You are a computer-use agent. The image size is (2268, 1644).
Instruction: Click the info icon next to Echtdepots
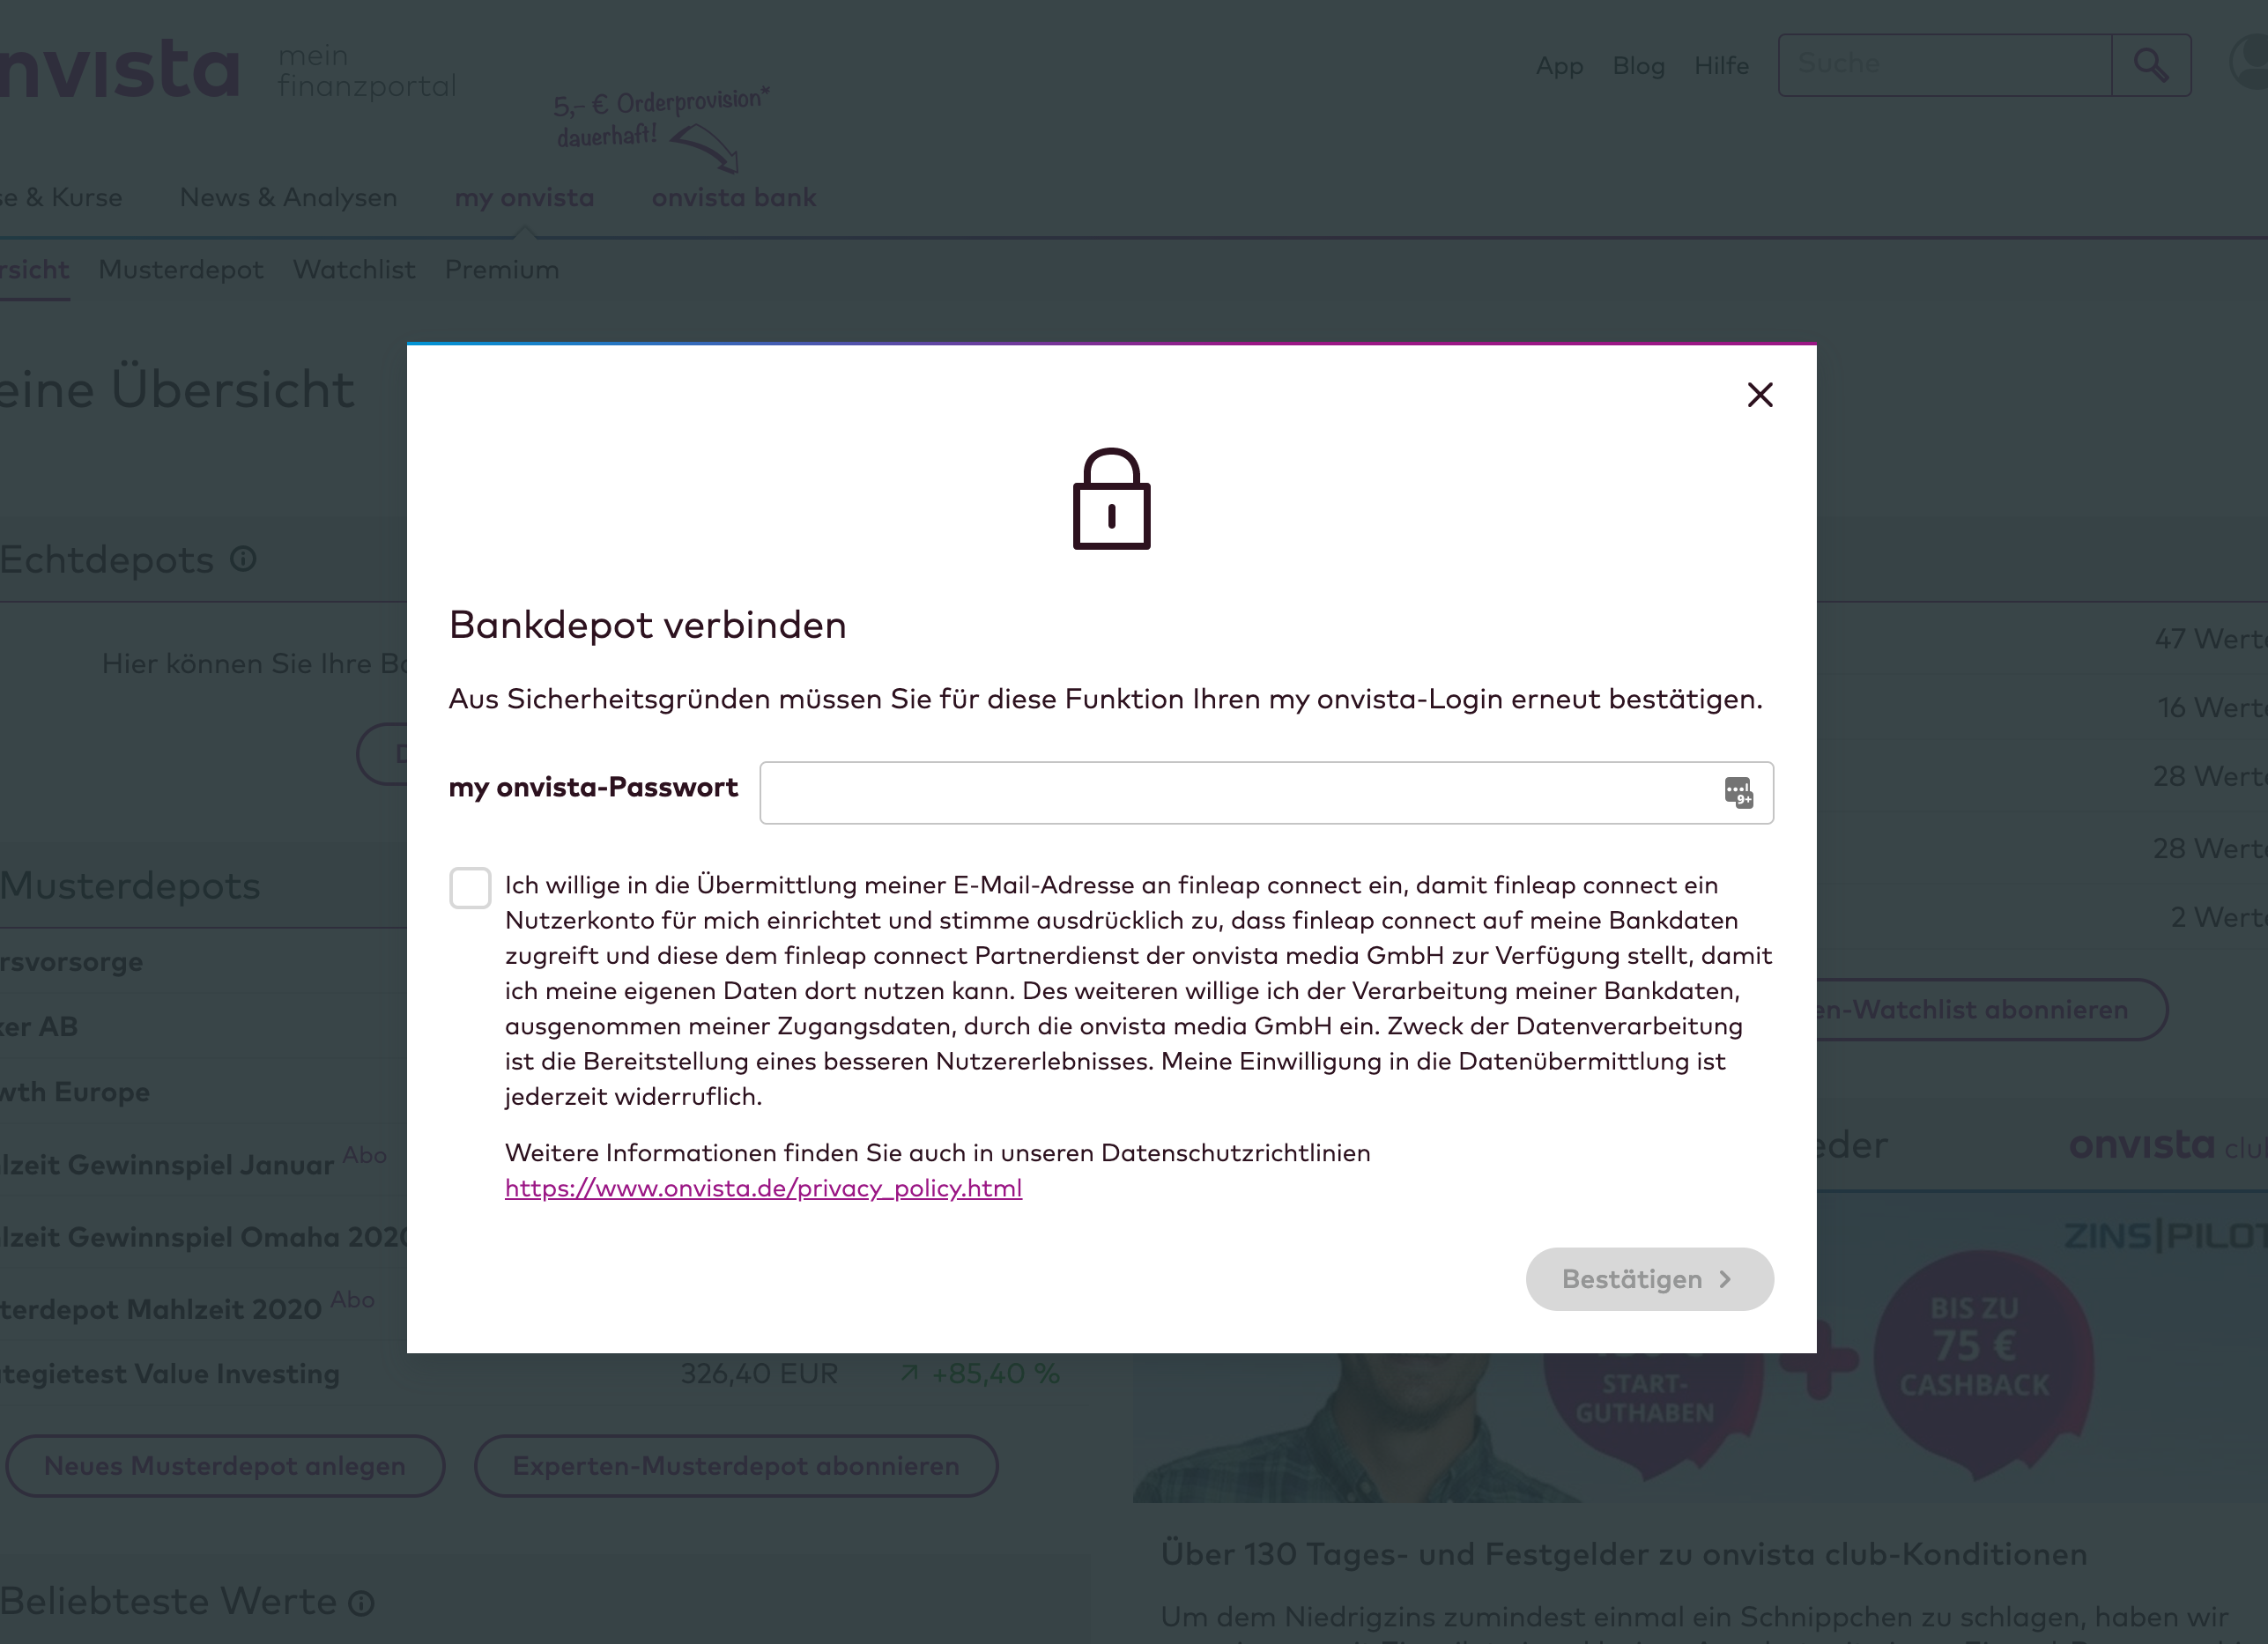tap(243, 560)
